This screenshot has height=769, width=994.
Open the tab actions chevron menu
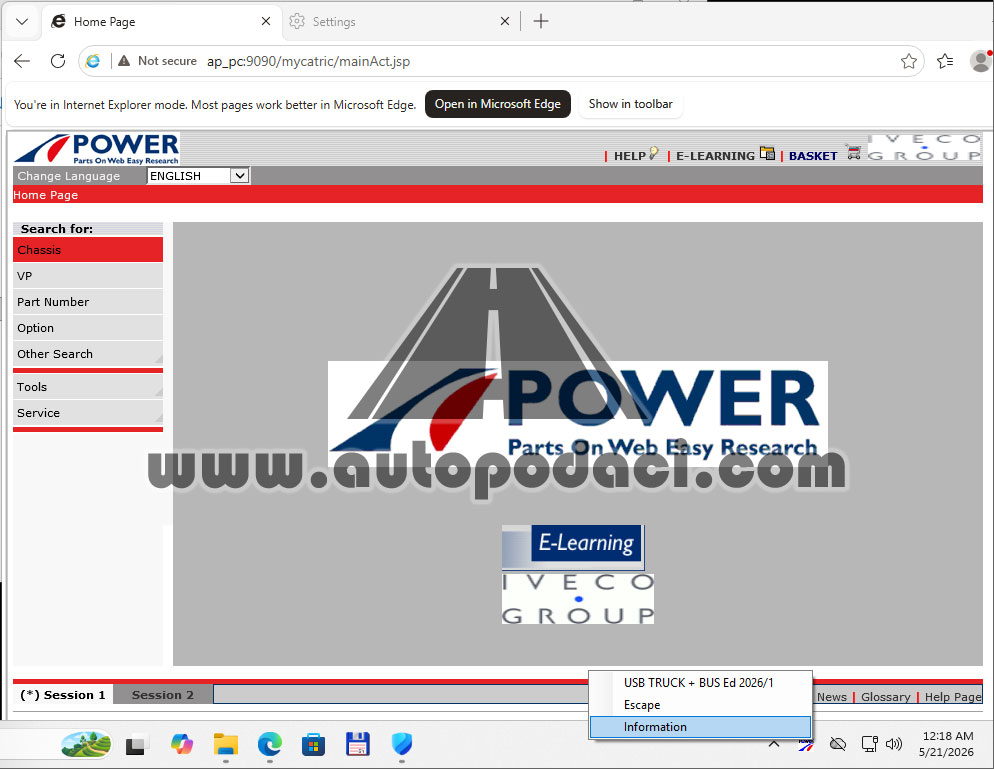(22, 22)
